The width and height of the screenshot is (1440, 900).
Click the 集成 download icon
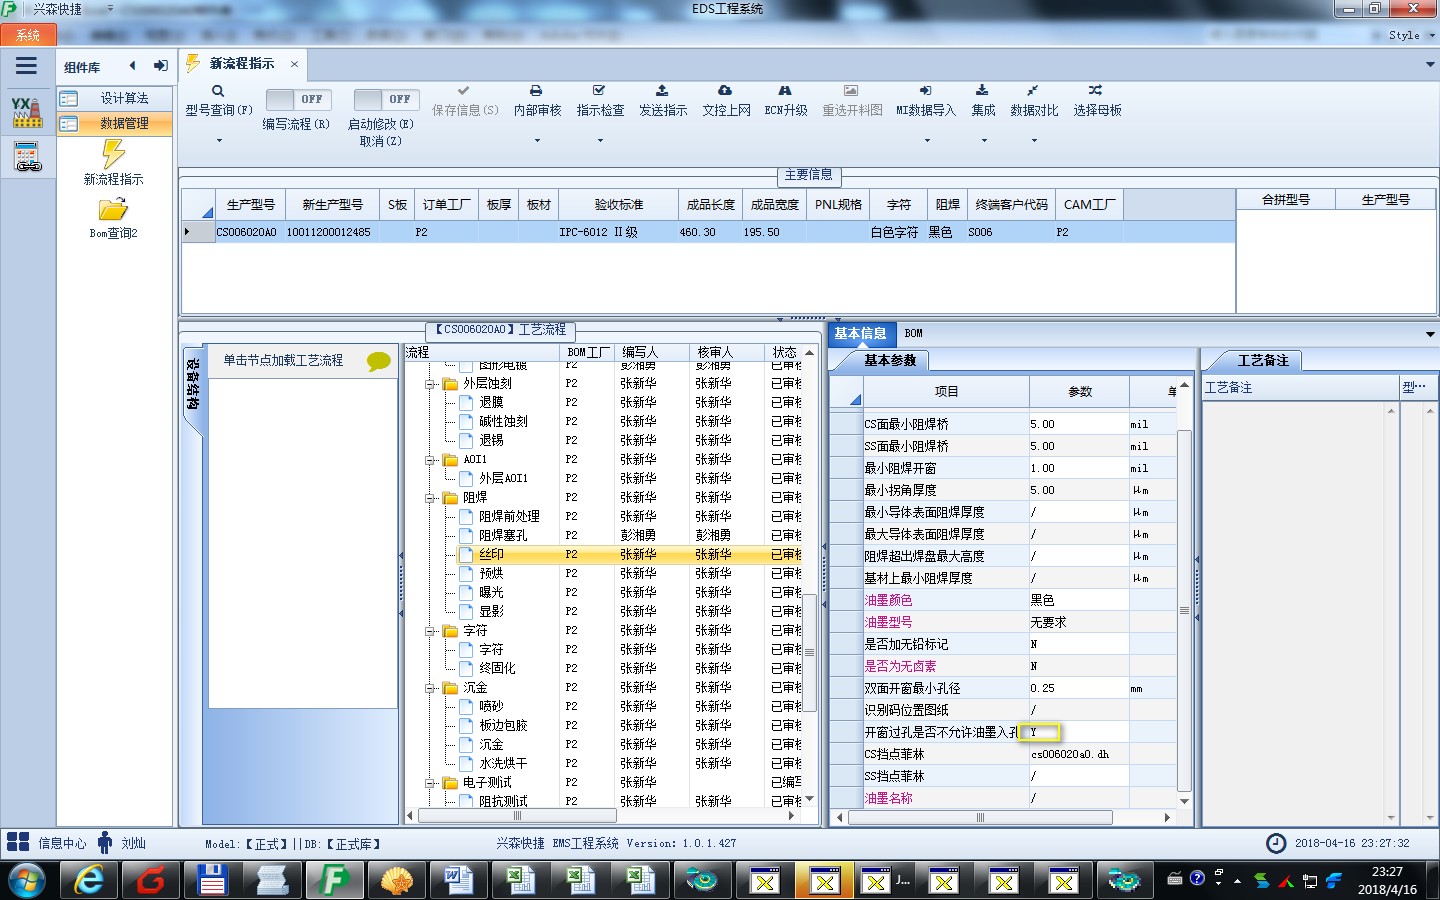tap(982, 90)
